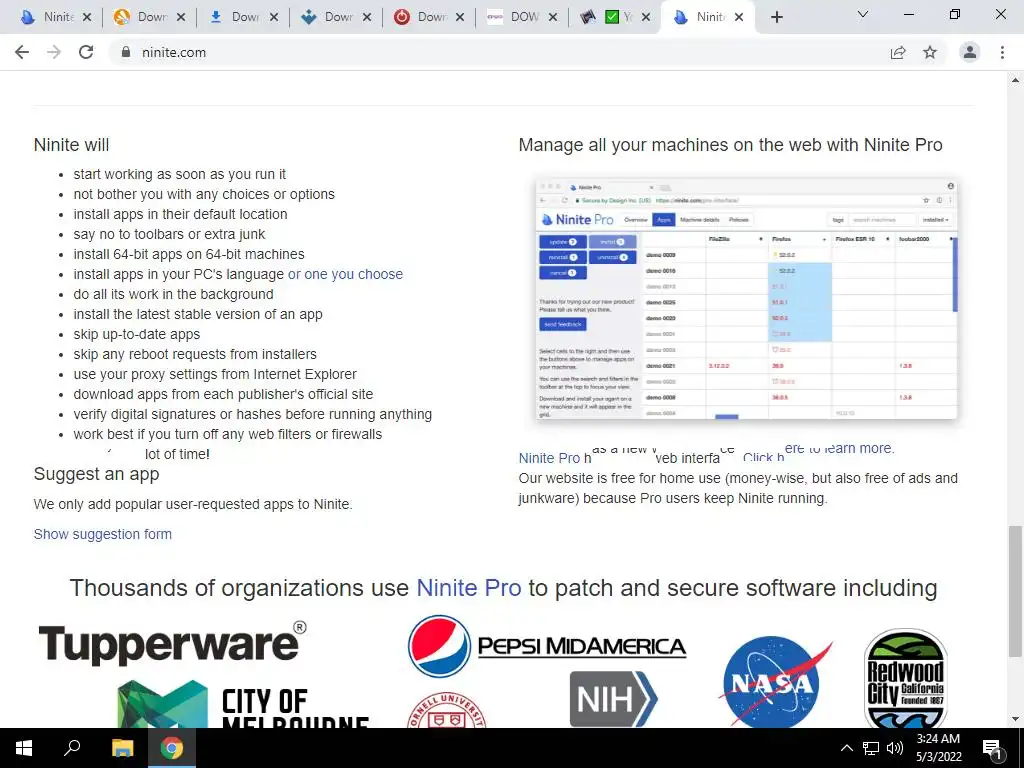Reload the ninite.com page
Image resolution: width=1024 pixels, height=768 pixels.
(x=86, y=52)
